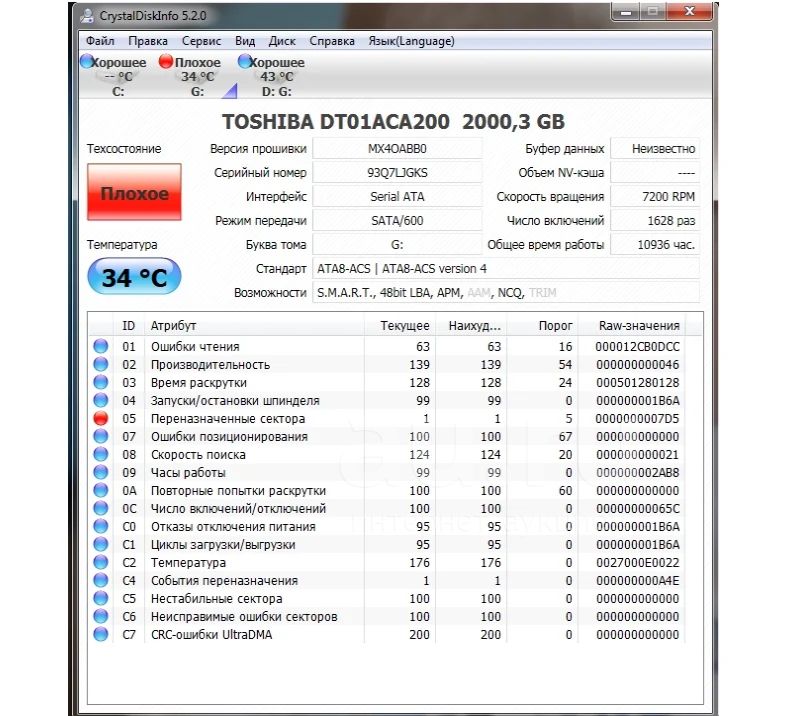This screenshot has width=800, height=716.
Task: Click status dot for Нестабильные сектора
Action: [101, 598]
